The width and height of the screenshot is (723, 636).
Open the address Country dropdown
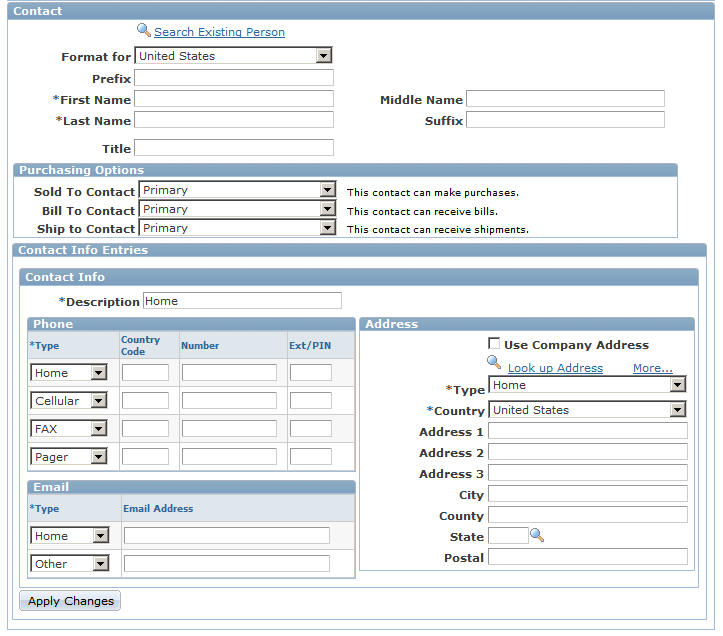pos(587,410)
